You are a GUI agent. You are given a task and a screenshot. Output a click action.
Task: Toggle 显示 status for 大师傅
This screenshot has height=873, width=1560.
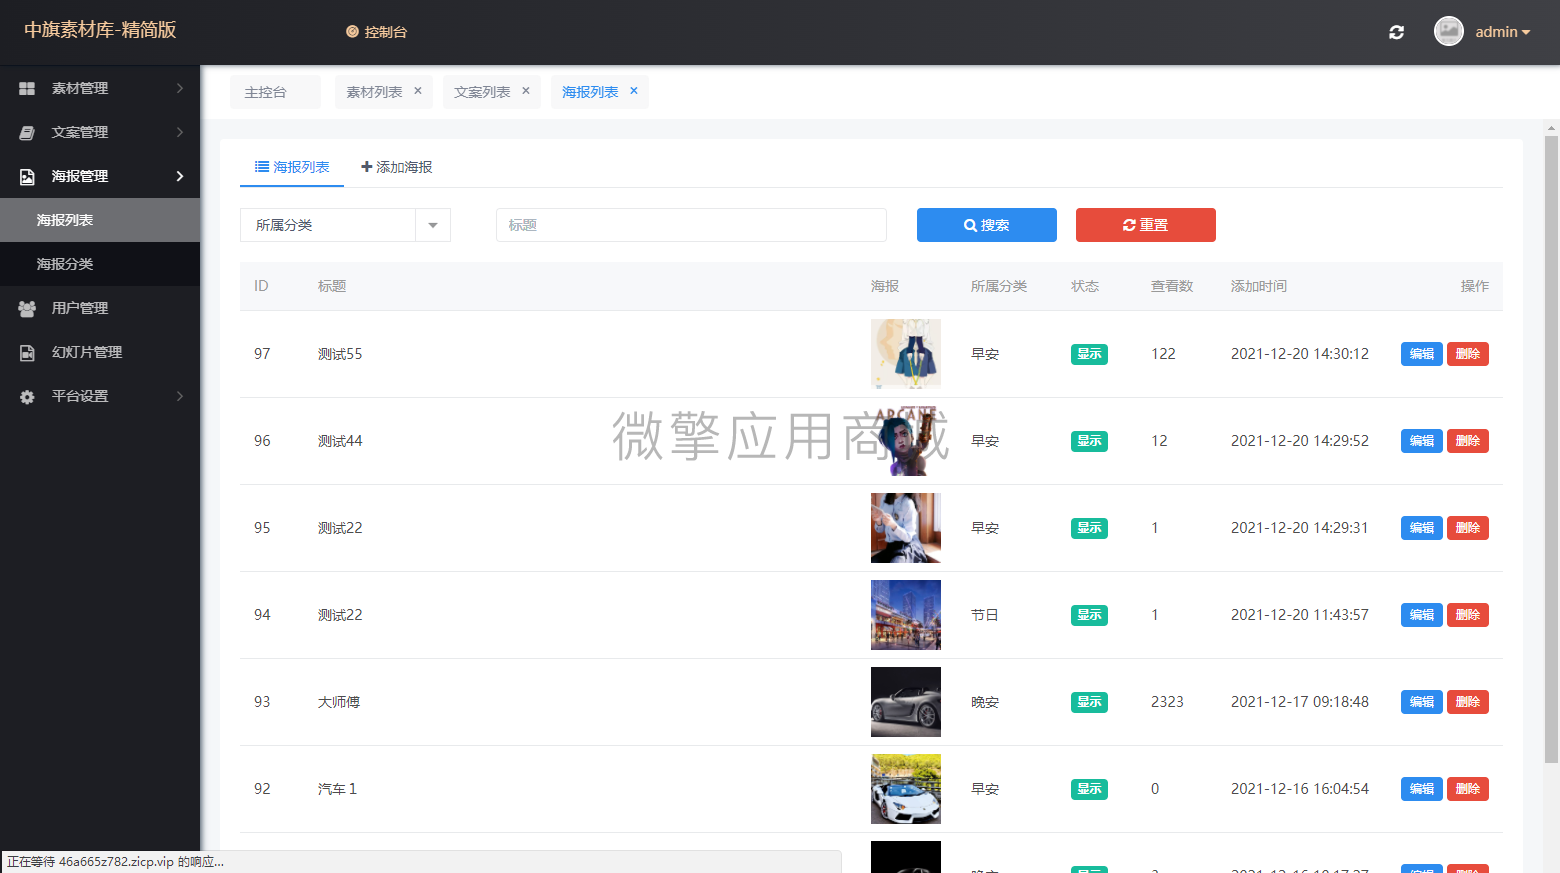pos(1089,702)
